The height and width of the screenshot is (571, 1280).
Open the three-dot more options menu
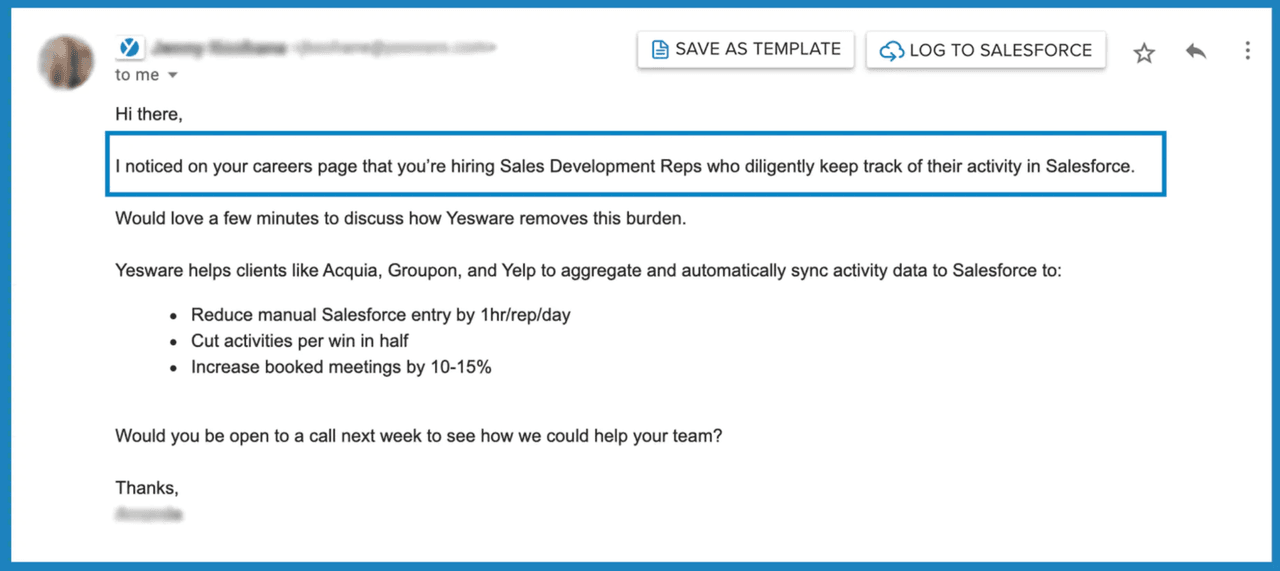[1247, 51]
